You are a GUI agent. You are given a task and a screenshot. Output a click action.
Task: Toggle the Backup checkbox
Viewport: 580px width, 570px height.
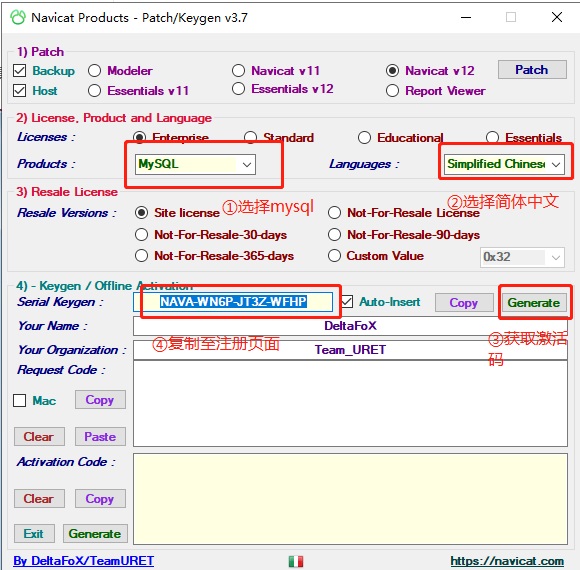(x=19, y=70)
